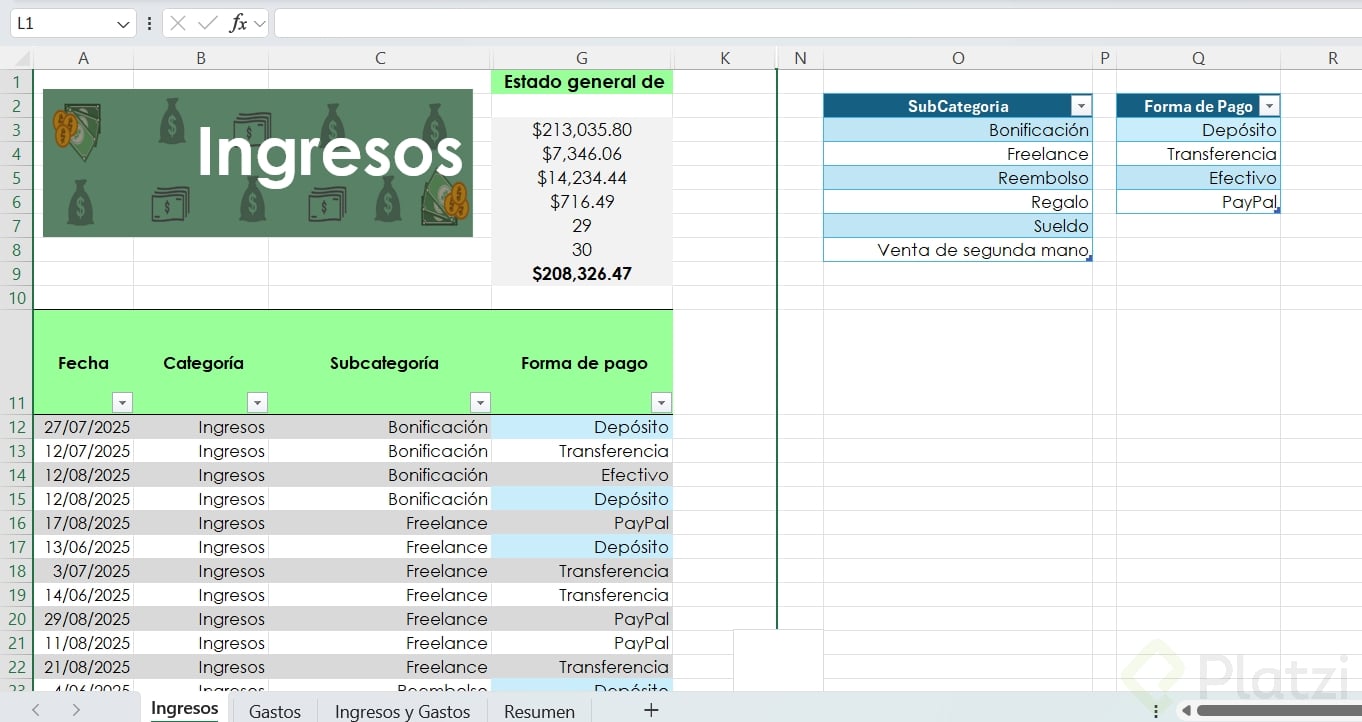Screen dimensions: 1362x722
Task: Click the three-dot handle beside the Name Box
Action: [x=150, y=23]
